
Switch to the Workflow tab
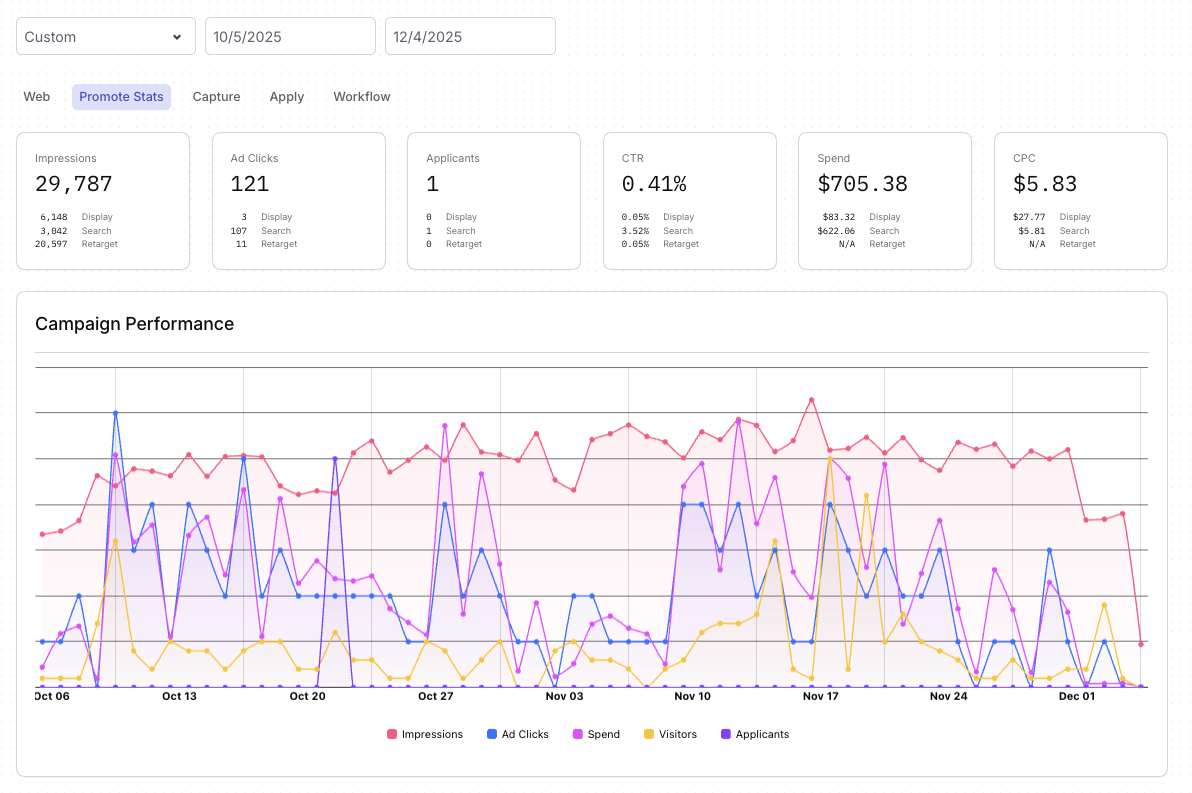[x=362, y=97]
